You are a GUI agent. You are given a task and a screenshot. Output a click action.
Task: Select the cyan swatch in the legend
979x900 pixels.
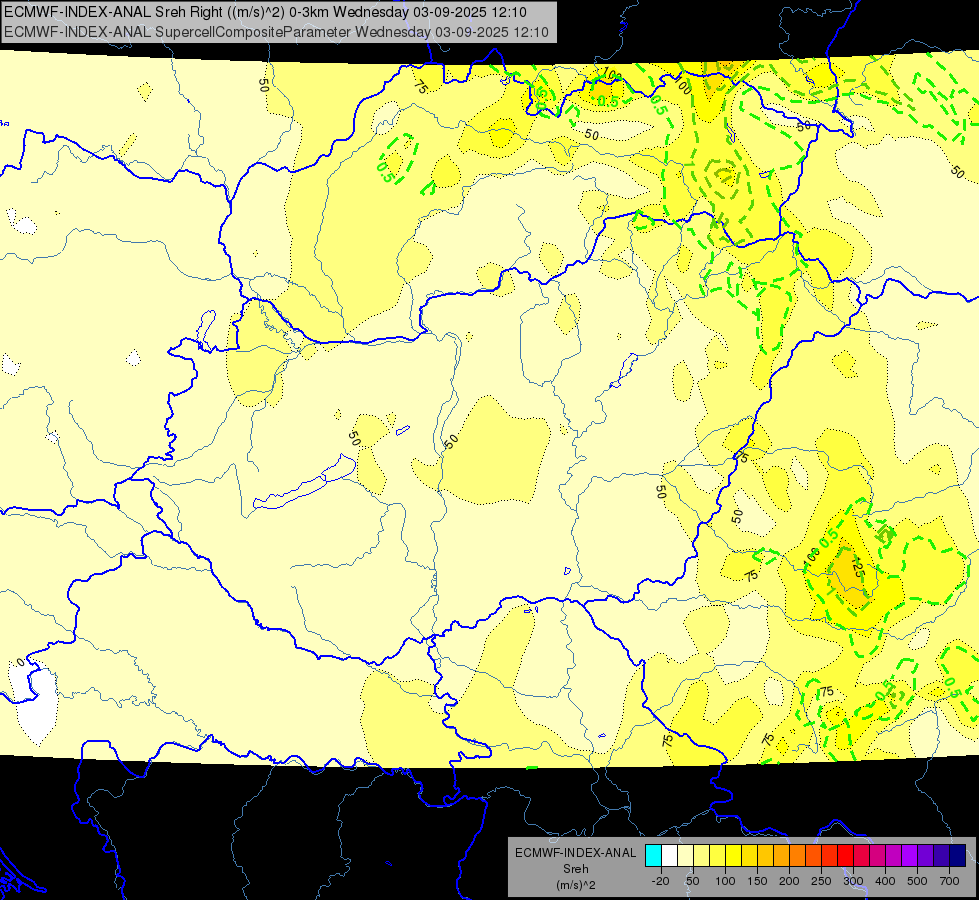(653, 855)
